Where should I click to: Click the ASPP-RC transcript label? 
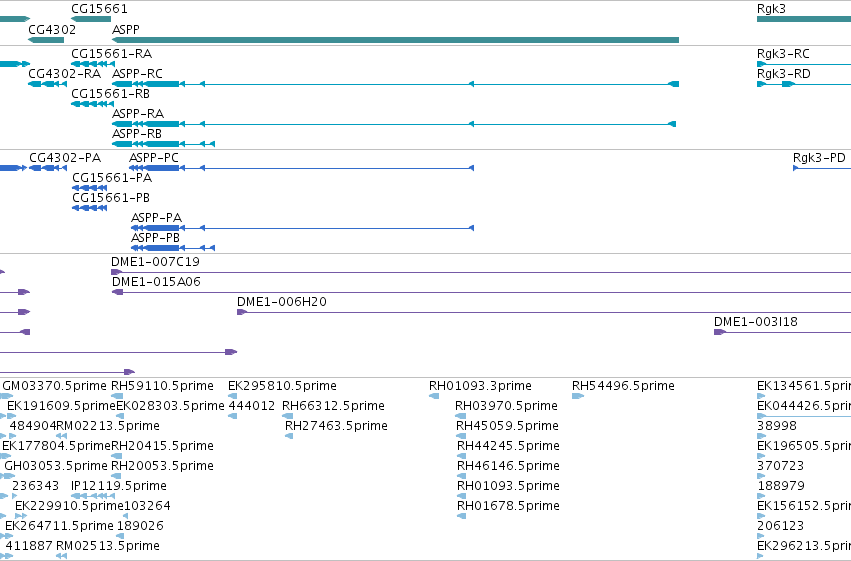point(137,73)
